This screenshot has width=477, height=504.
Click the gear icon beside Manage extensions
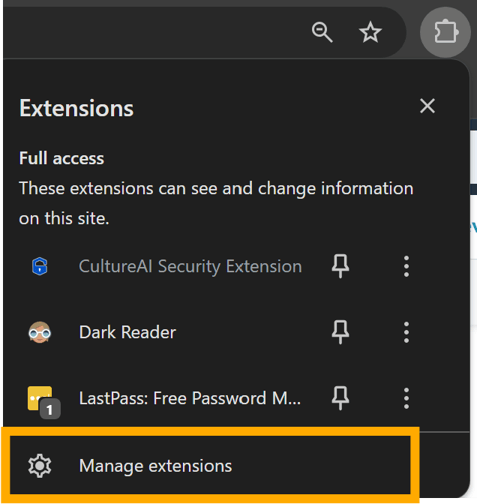pos(40,466)
